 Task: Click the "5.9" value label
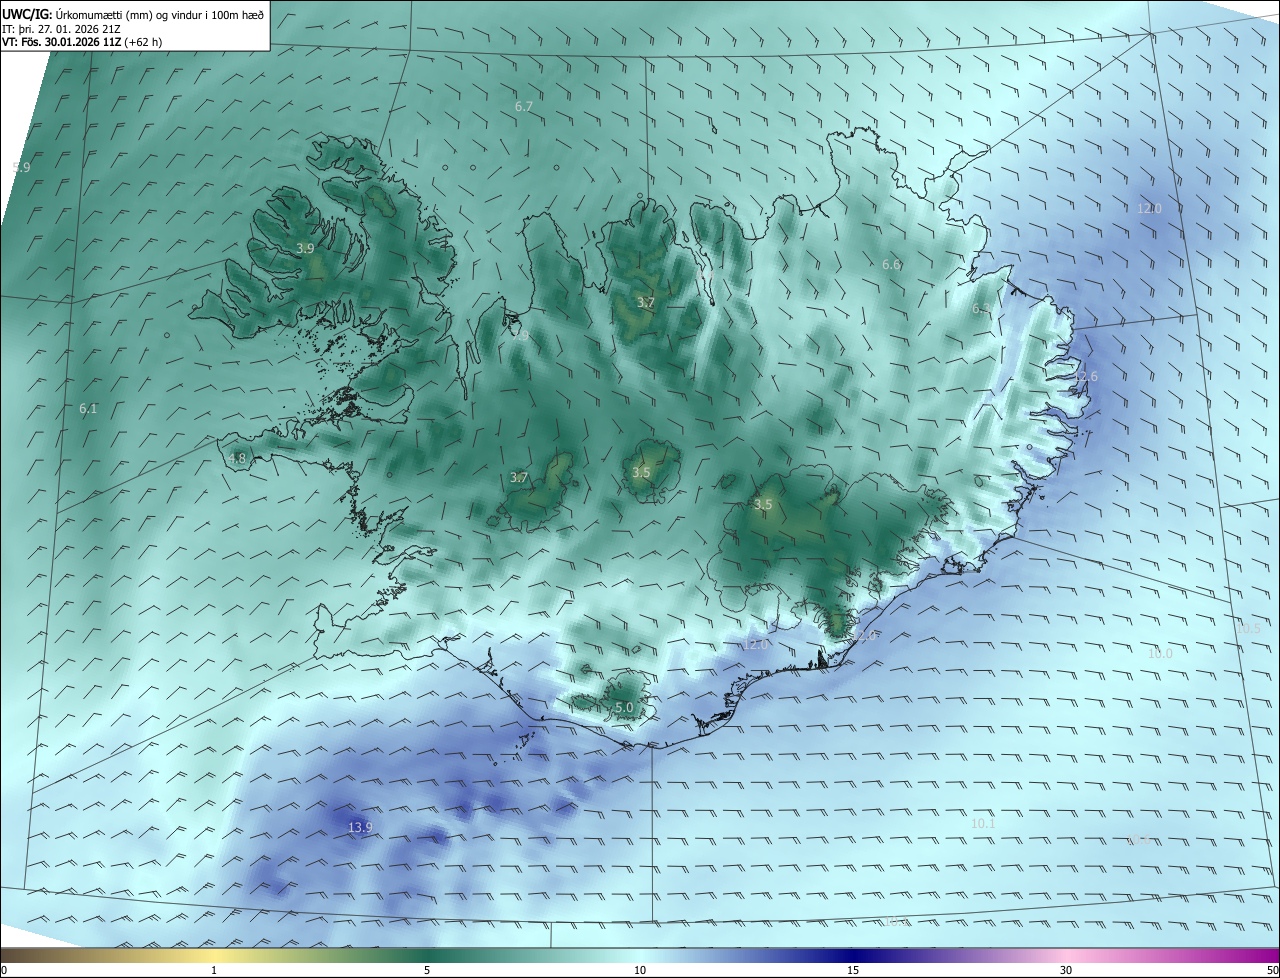click(21, 167)
